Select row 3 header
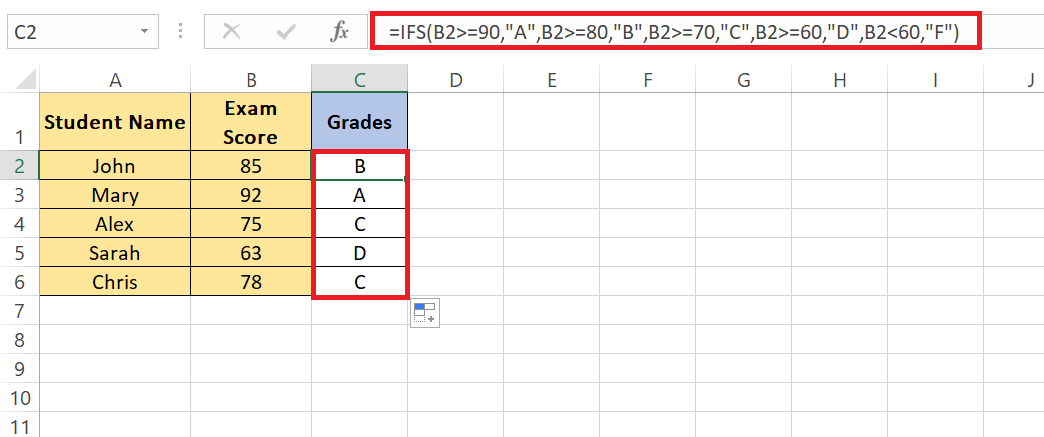The height and width of the screenshot is (437, 1044). [19, 195]
